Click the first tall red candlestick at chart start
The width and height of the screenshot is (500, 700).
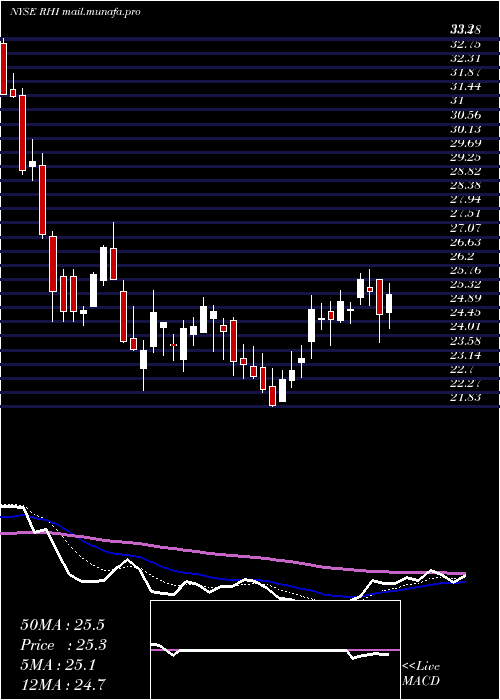[x=3, y=69]
